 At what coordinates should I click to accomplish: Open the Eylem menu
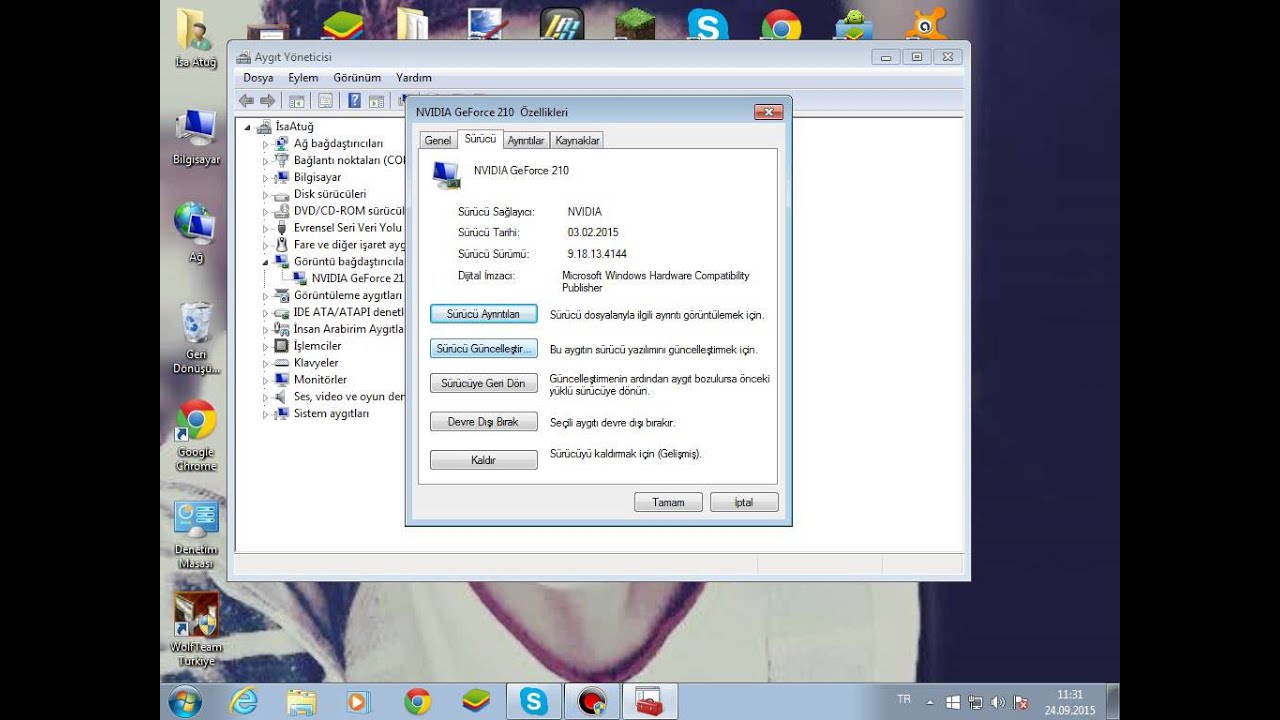(x=303, y=78)
